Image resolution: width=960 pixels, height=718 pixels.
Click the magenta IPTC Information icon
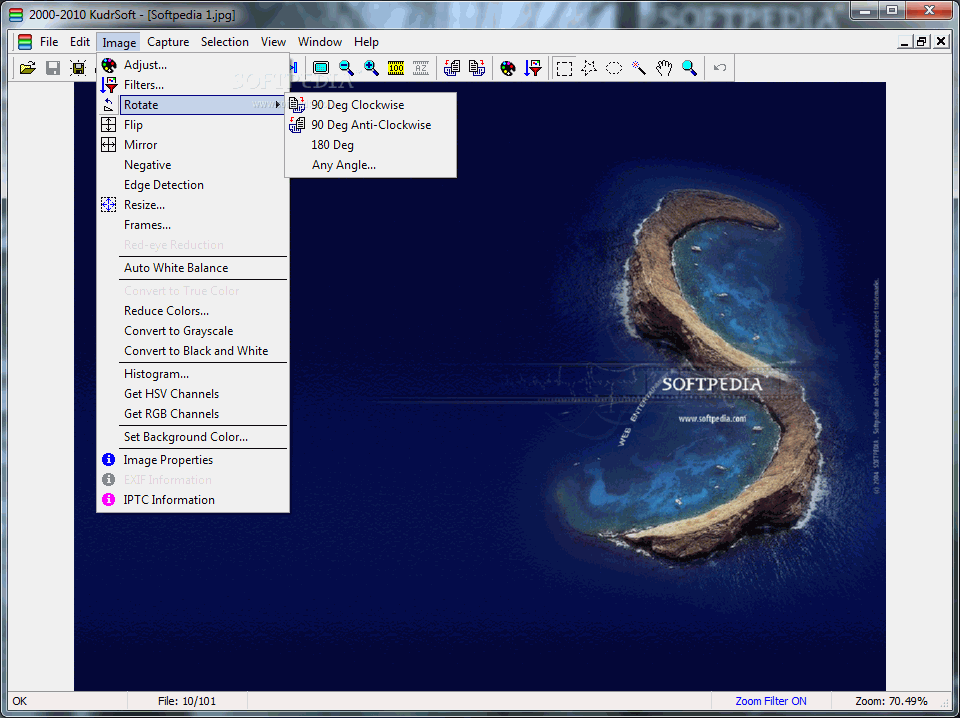(x=108, y=499)
